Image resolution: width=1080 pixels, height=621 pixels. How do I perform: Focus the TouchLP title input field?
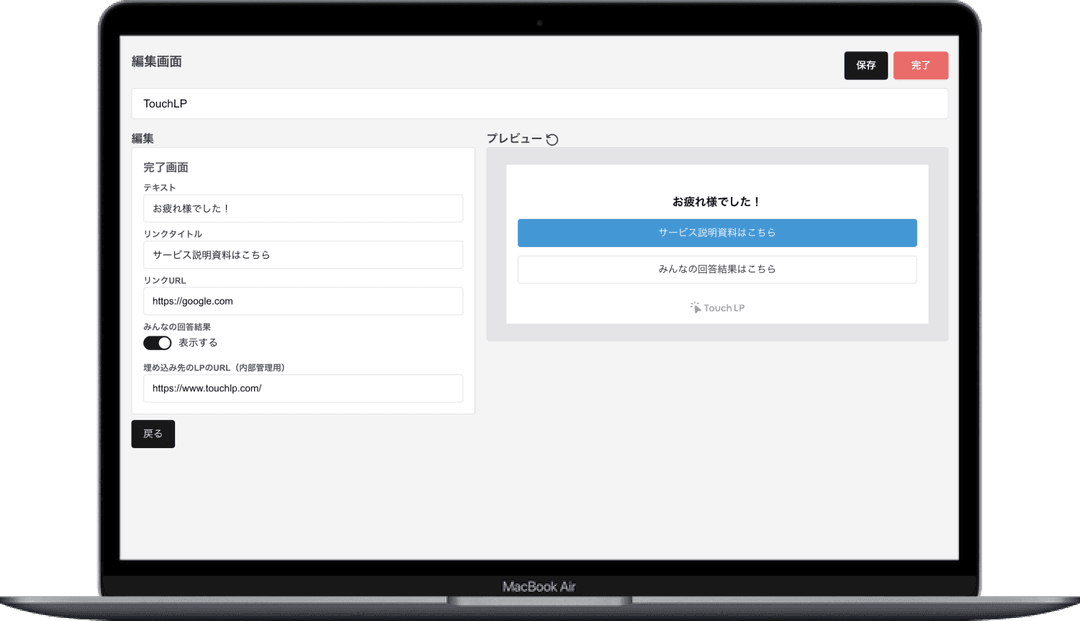tap(539, 104)
